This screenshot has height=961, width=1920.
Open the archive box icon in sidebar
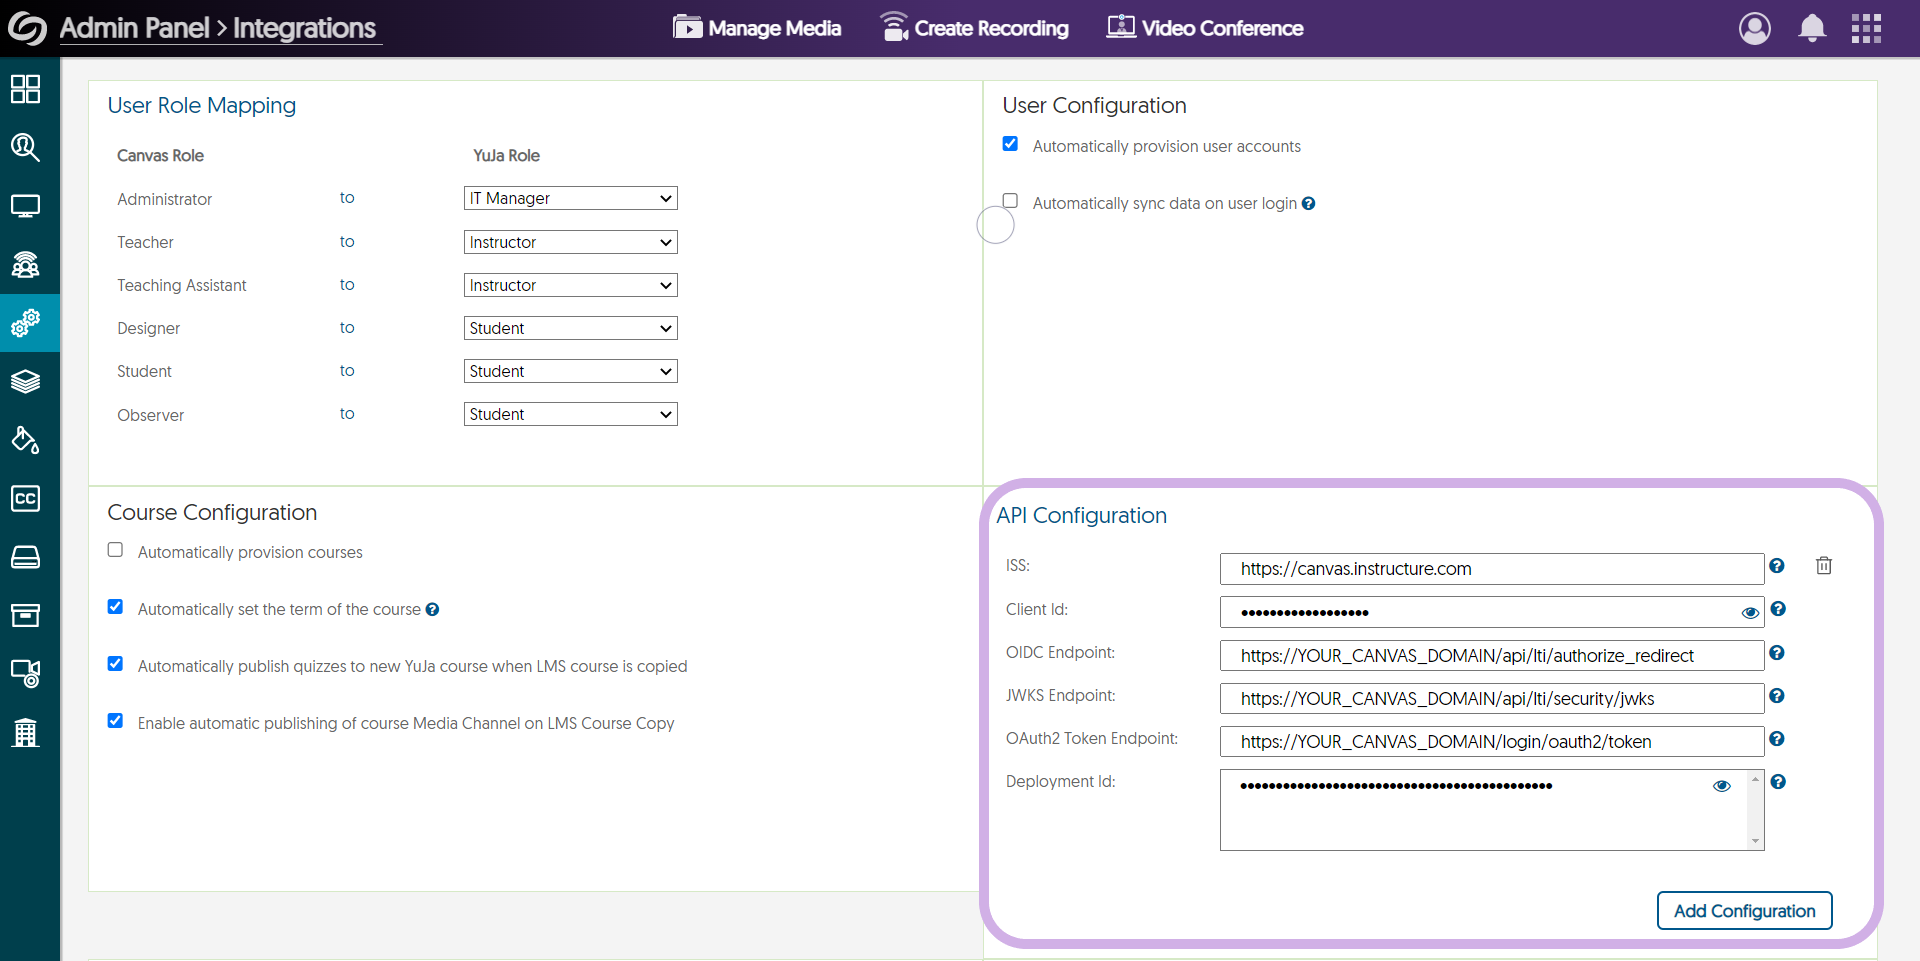click(26, 615)
